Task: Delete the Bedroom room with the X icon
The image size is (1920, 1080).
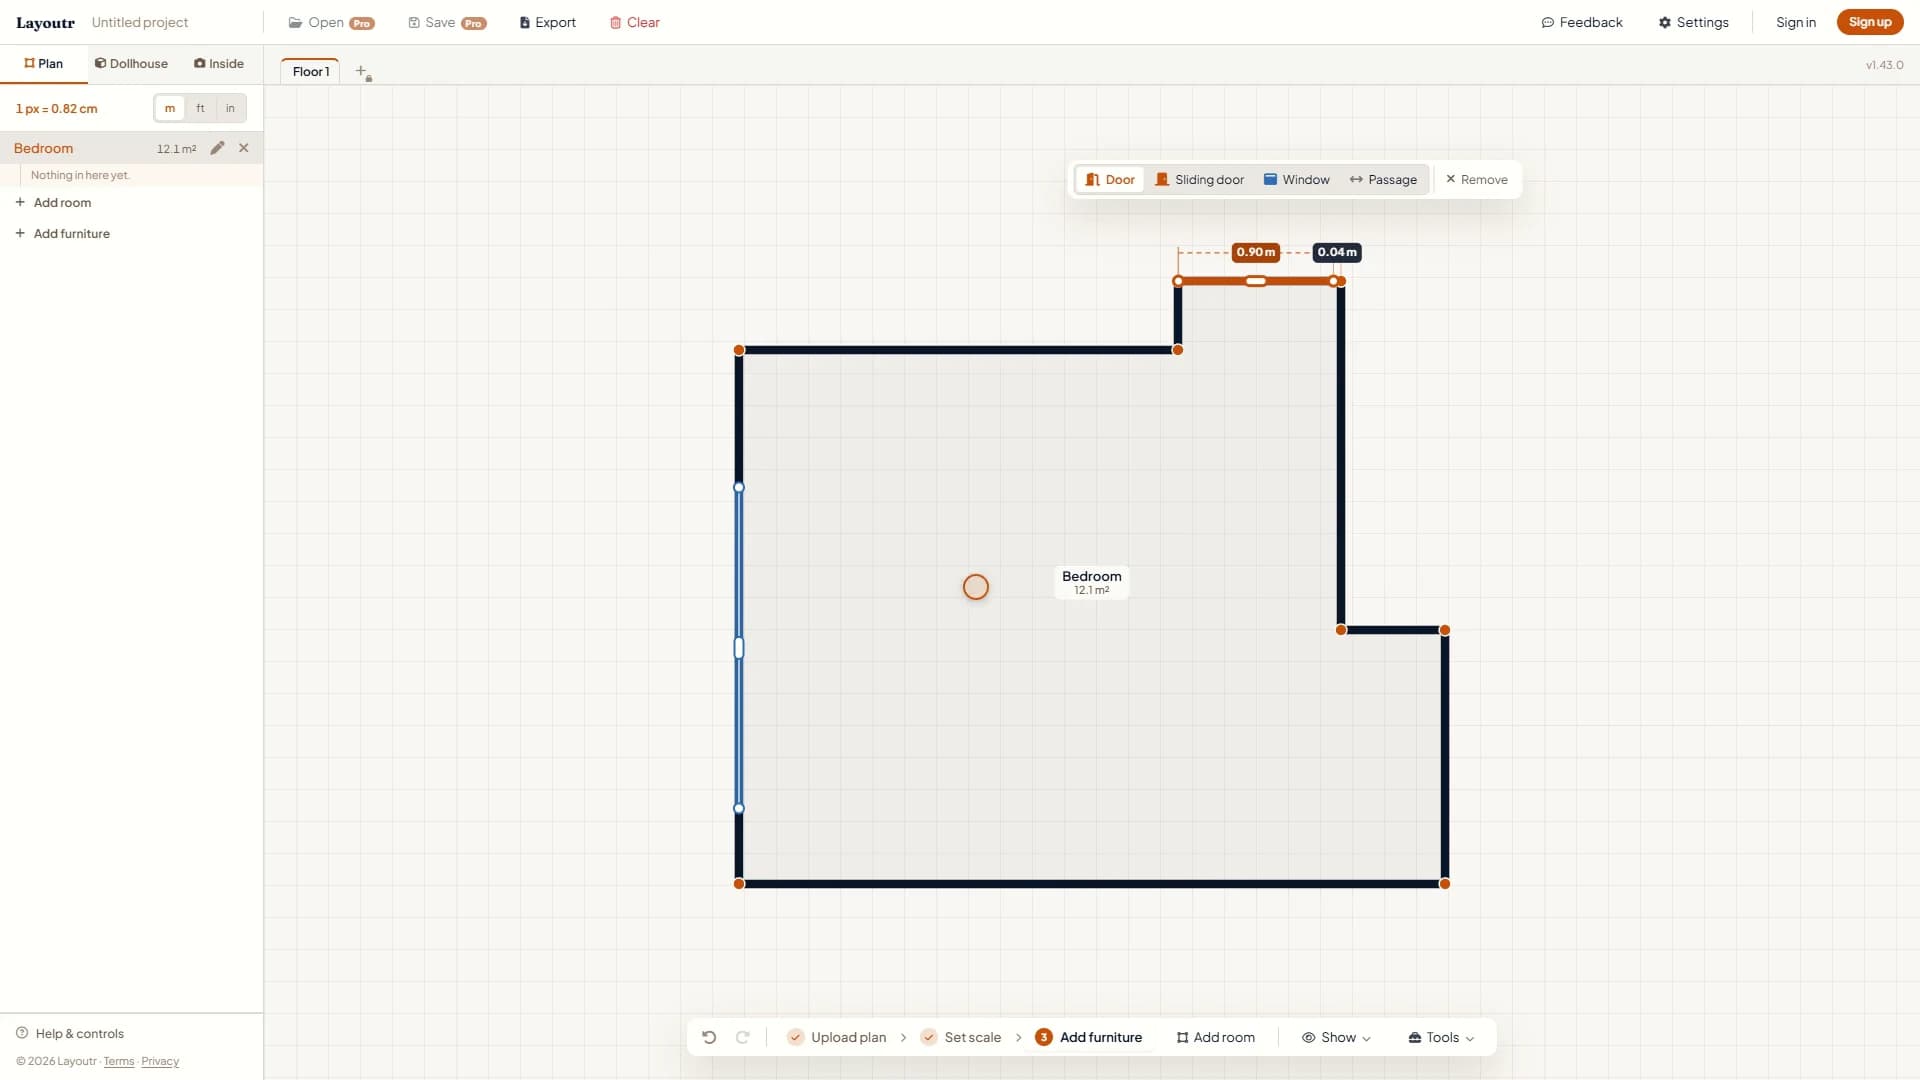Action: click(x=244, y=148)
